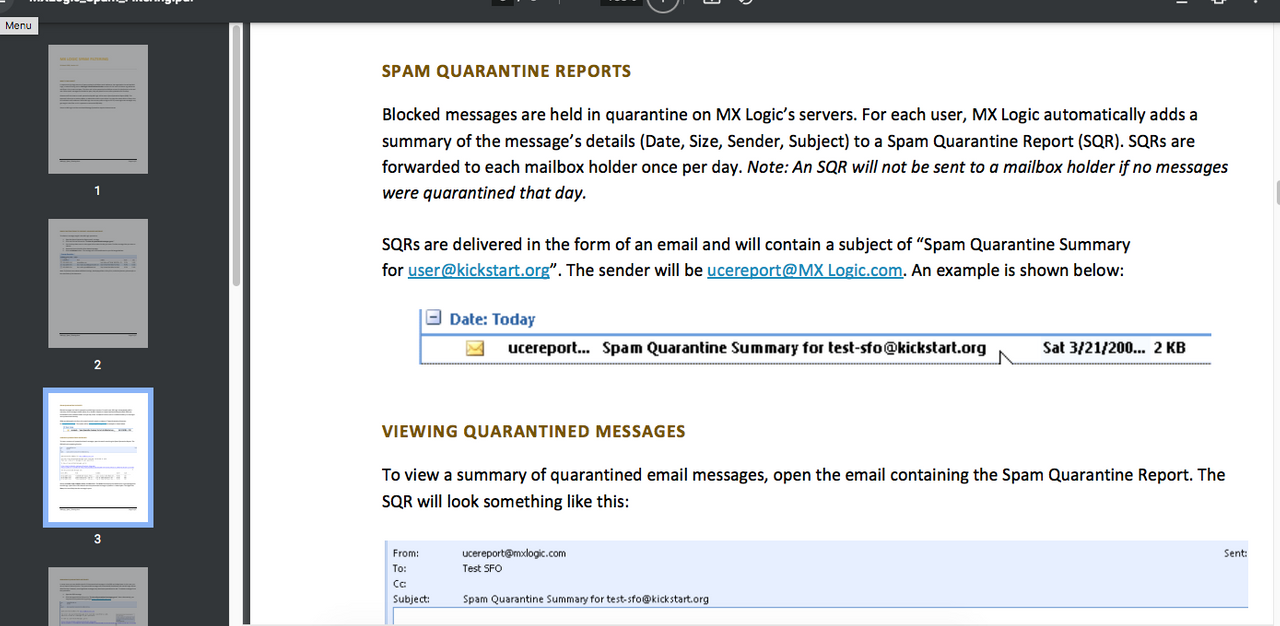Open page 2 thumbnail in sidebar
This screenshot has width=1280, height=626.
coord(98,283)
